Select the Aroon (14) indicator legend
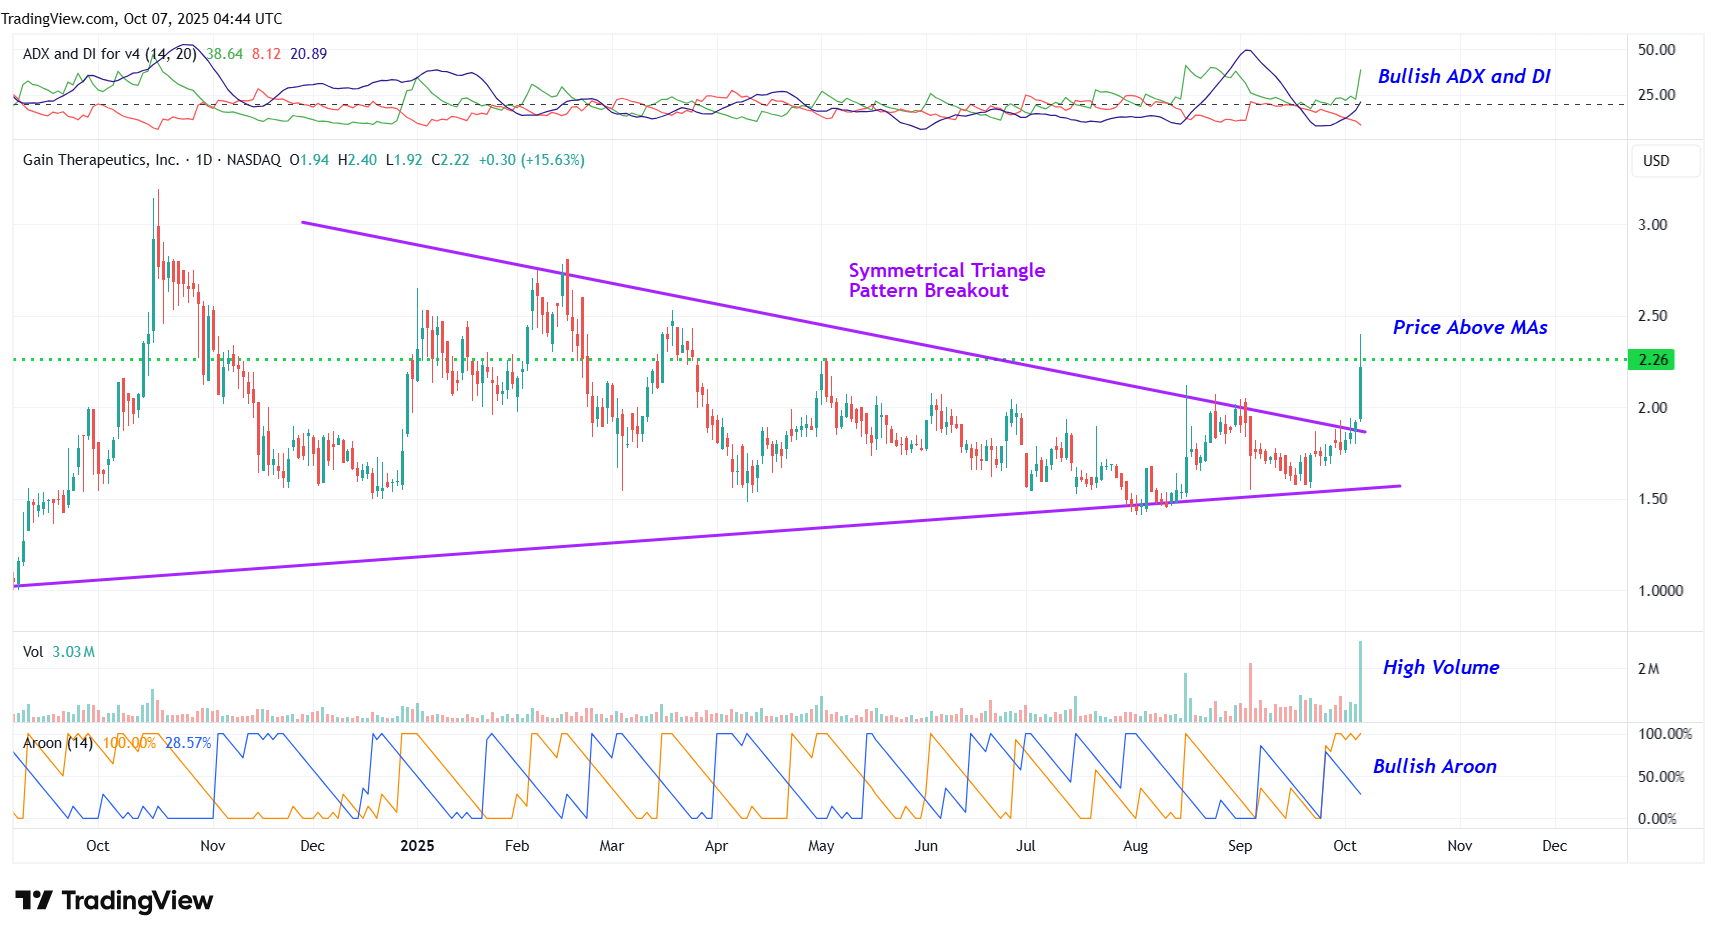This screenshot has height=938, width=1717. pyautogui.click(x=58, y=743)
